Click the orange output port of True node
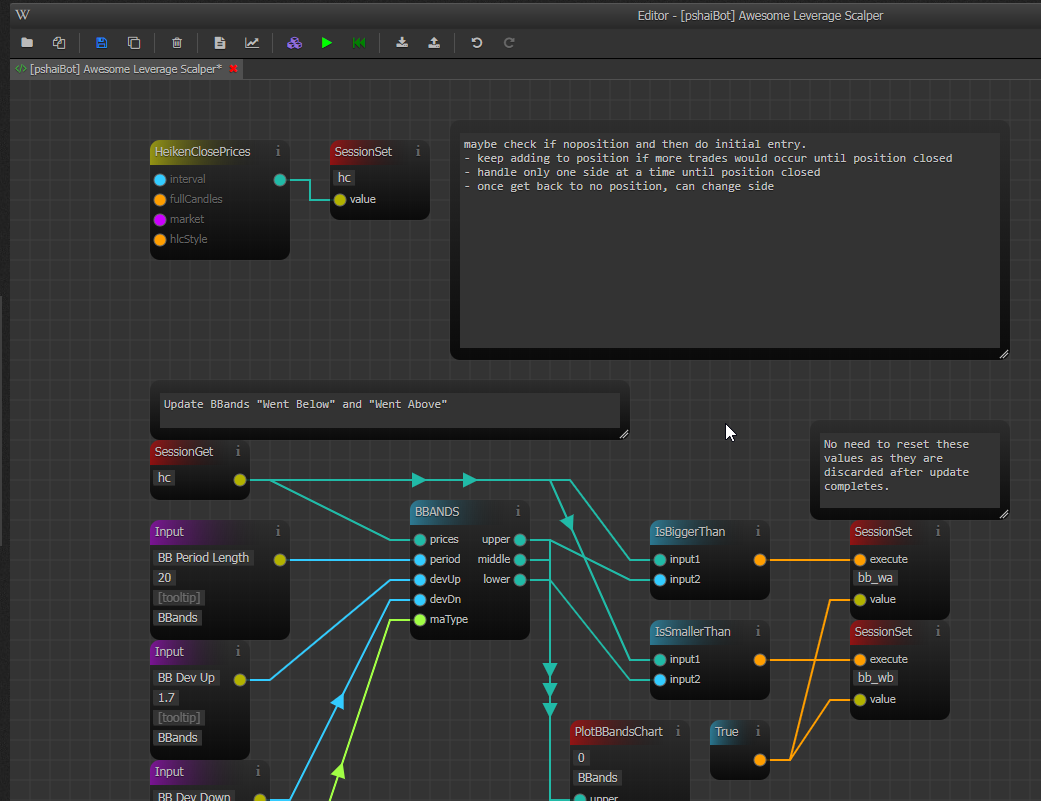Screen dimensions: 1041x801 [760, 759]
